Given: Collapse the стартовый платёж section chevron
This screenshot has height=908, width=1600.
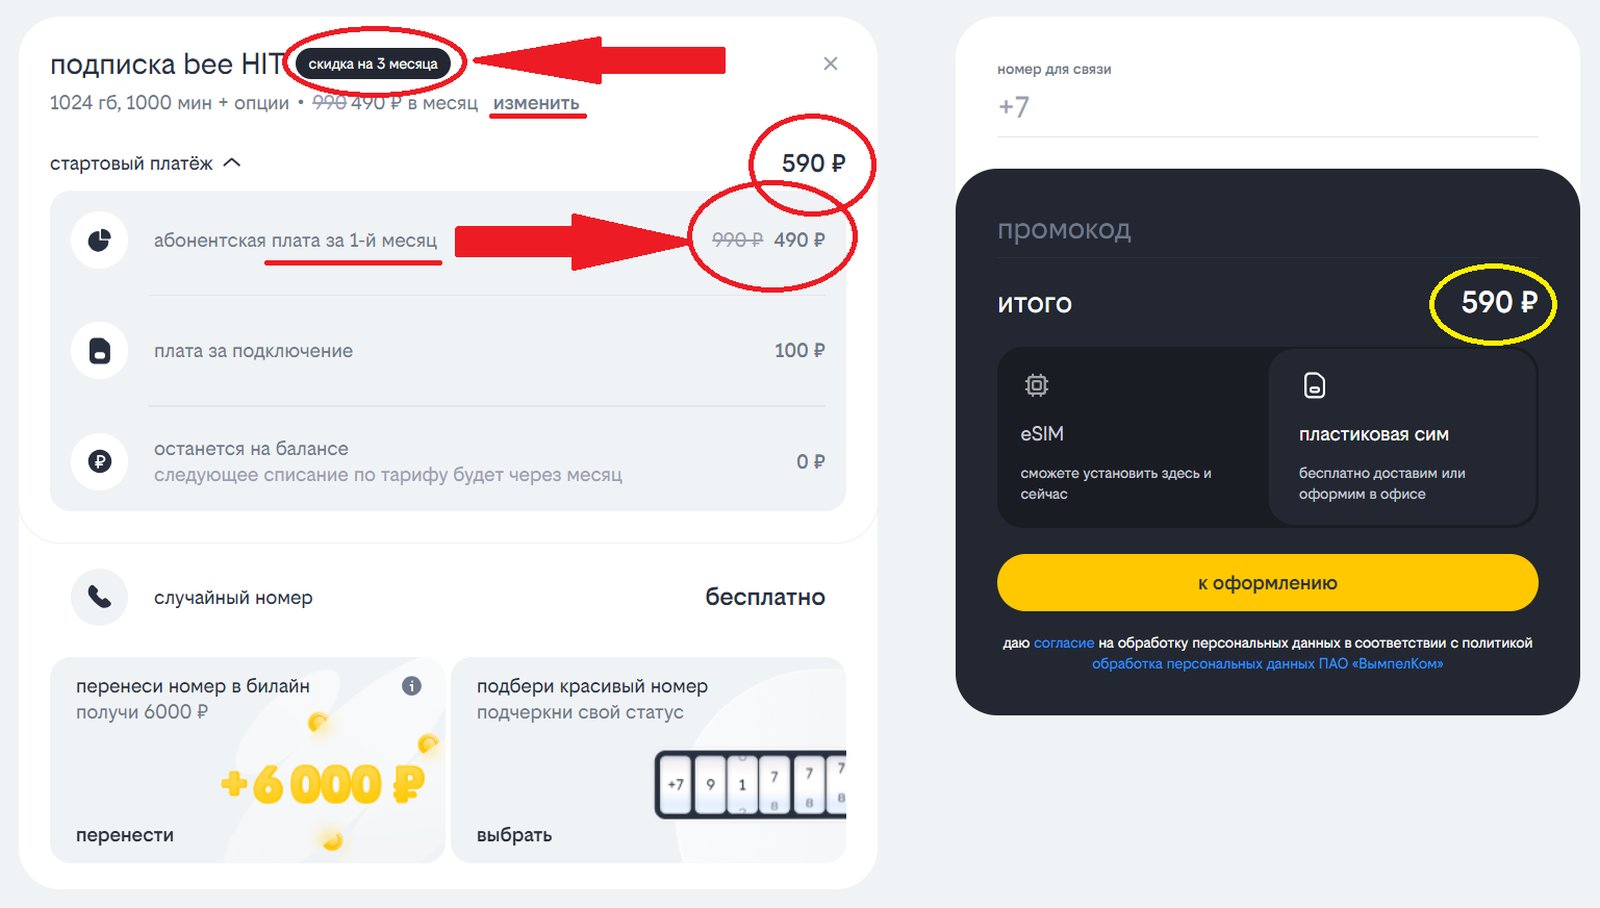Looking at the screenshot, I should pos(232,163).
